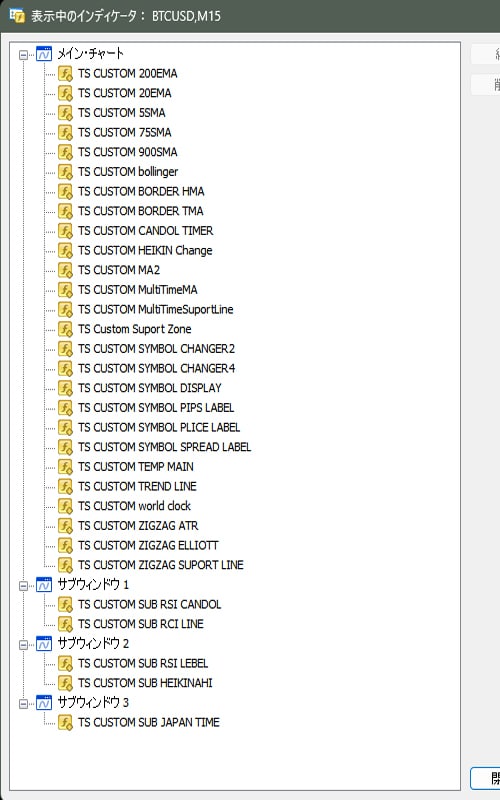Collapse the サブウィンドウ 2 tree node
The image size is (500, 800).
coord(23,645)
